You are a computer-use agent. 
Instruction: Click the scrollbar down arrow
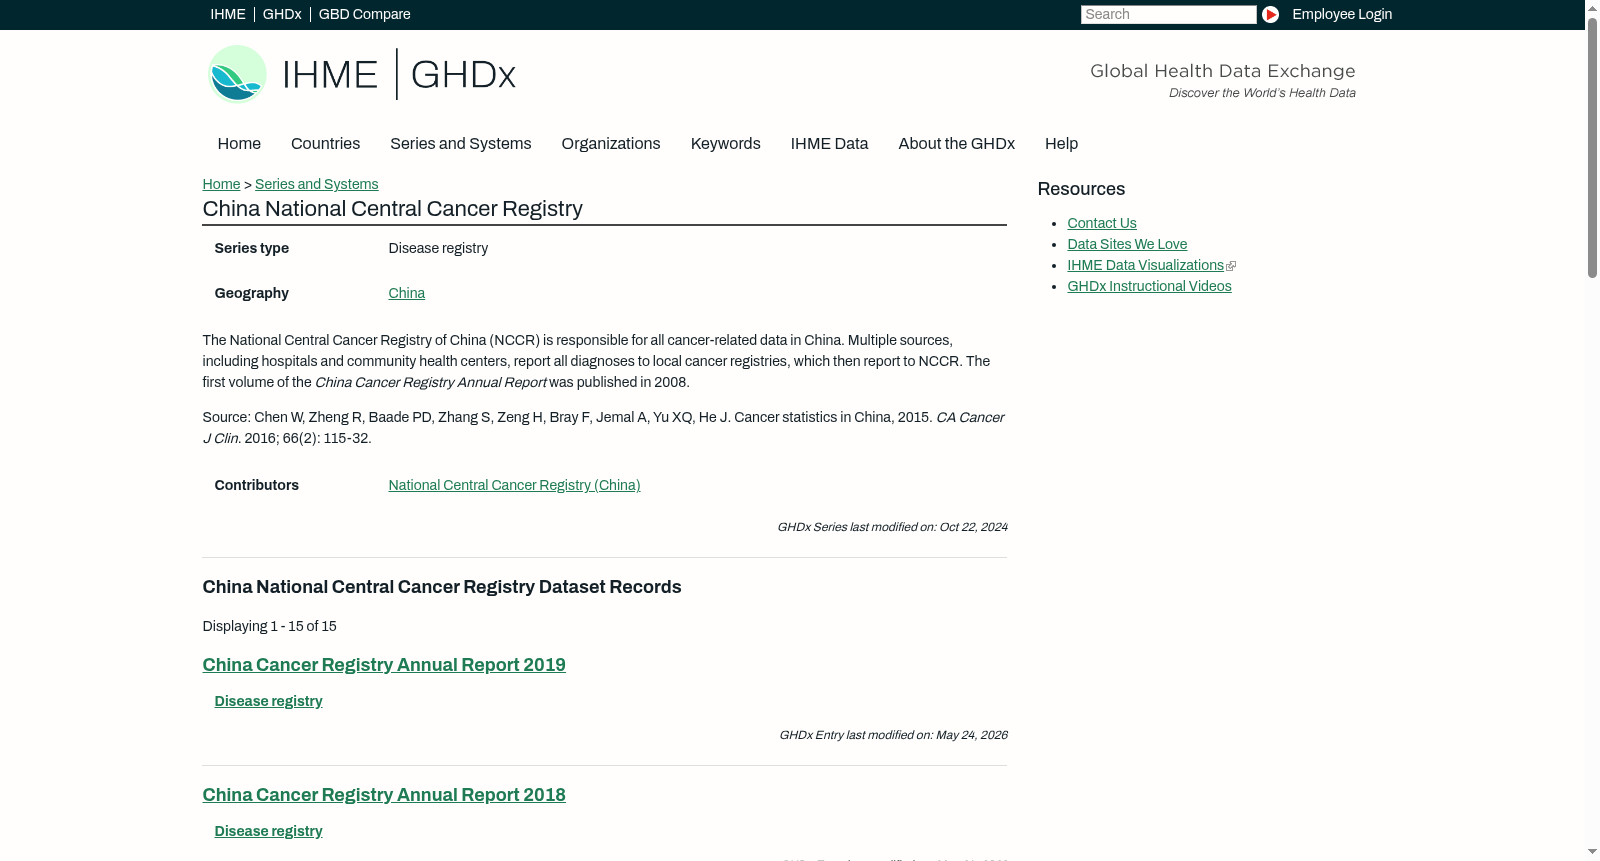(1592, 853)
